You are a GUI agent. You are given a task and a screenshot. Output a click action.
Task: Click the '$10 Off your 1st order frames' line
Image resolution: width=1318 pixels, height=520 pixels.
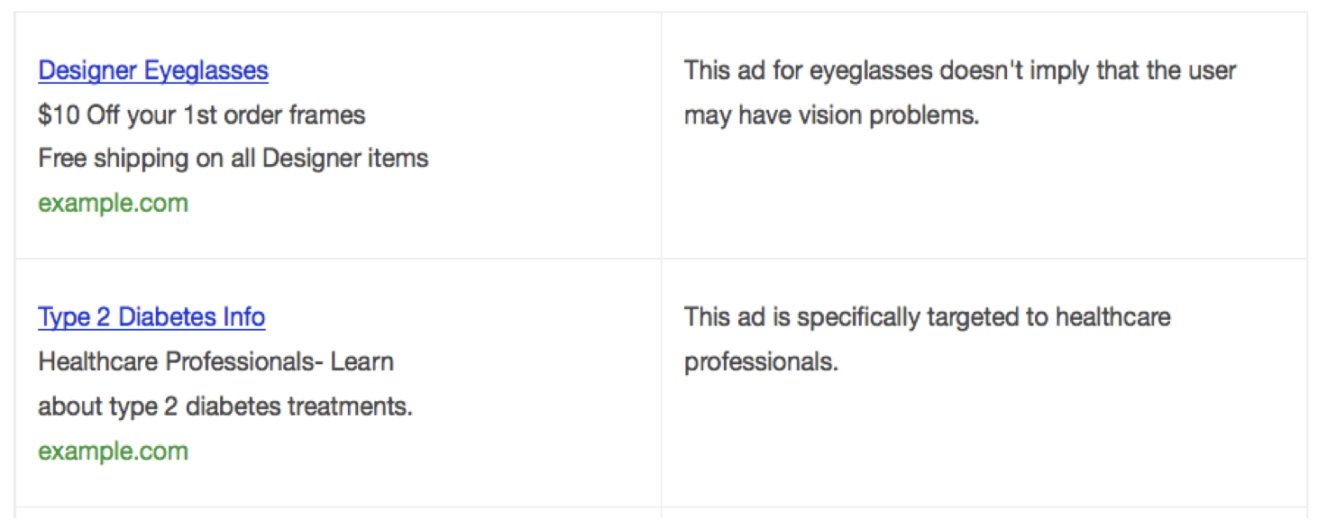202,115
